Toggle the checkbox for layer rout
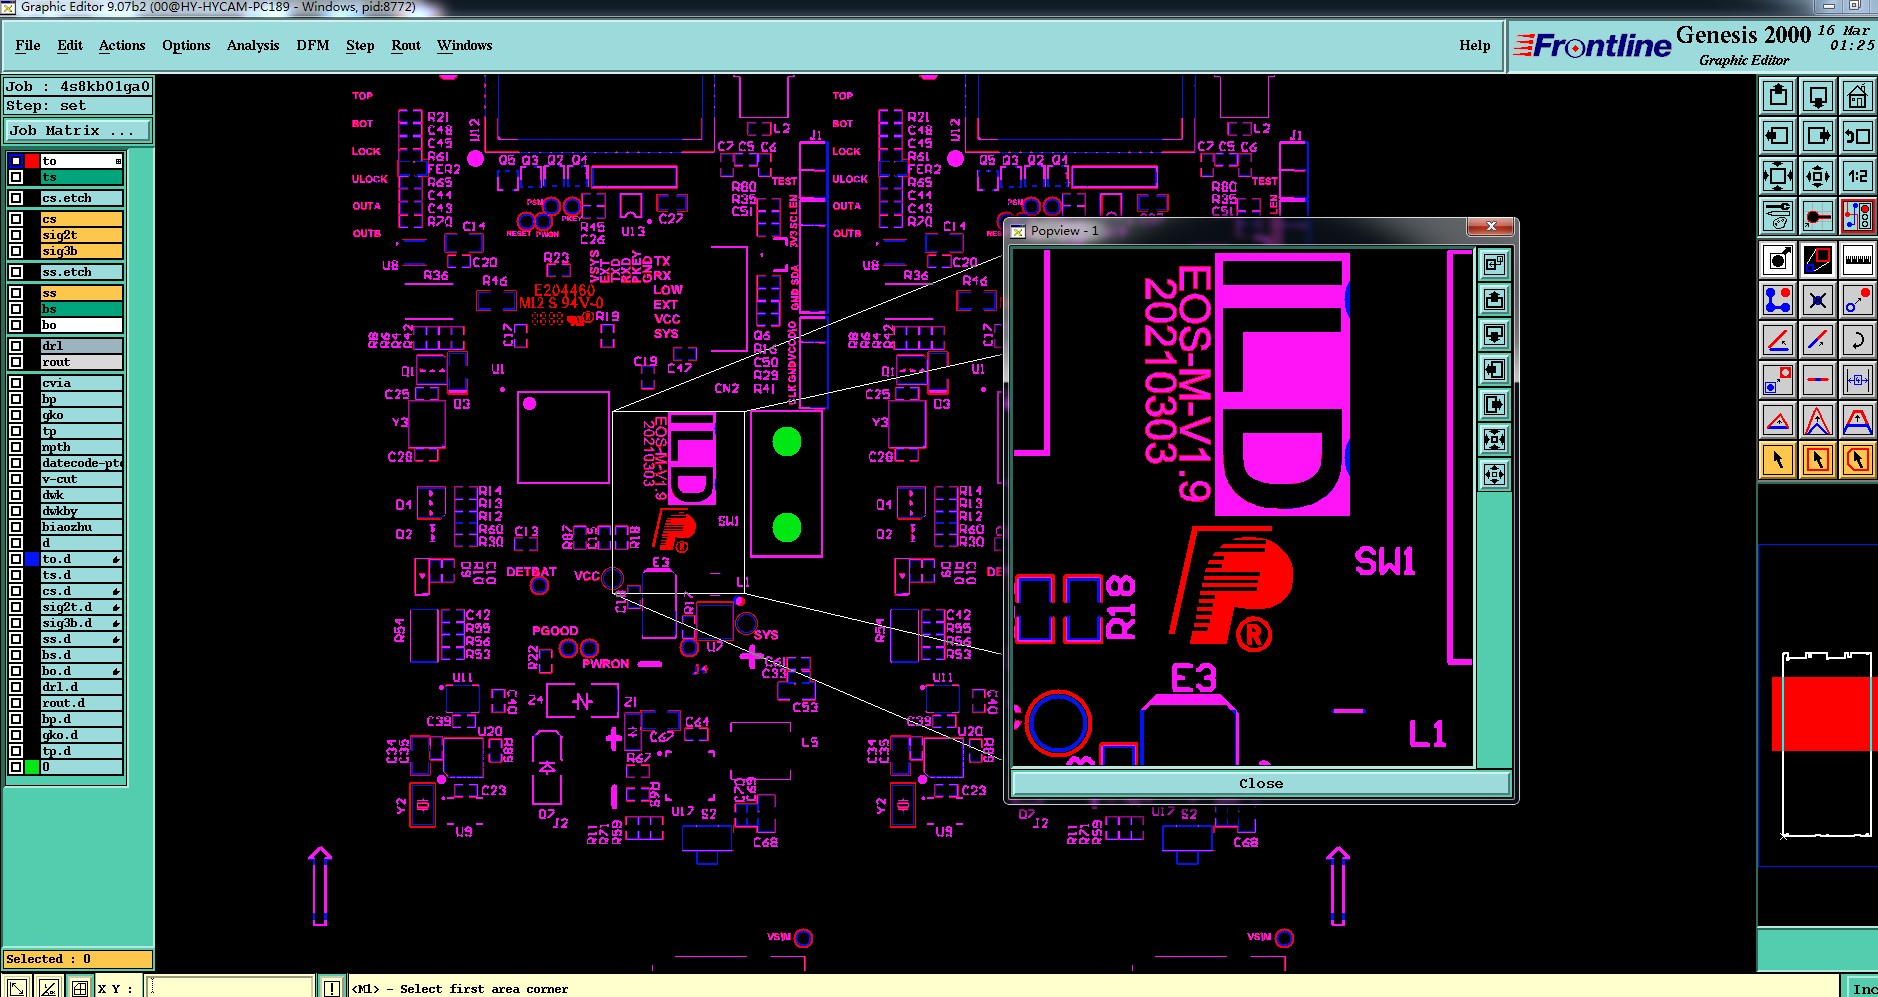This screenshot has height=997, width=1878. coord(16,362)
